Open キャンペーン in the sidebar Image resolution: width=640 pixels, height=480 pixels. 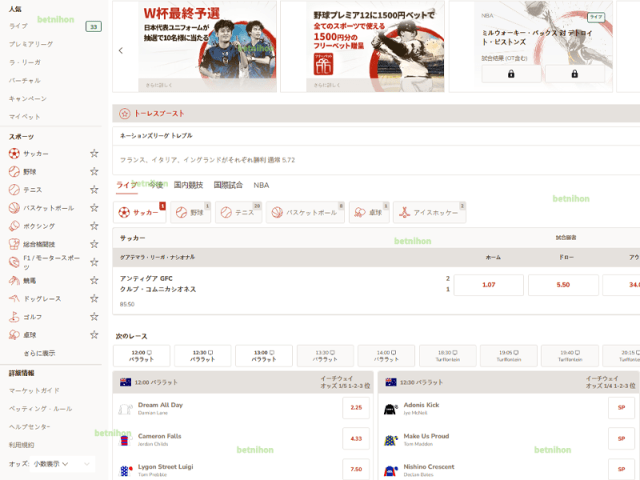pos(28,98)
